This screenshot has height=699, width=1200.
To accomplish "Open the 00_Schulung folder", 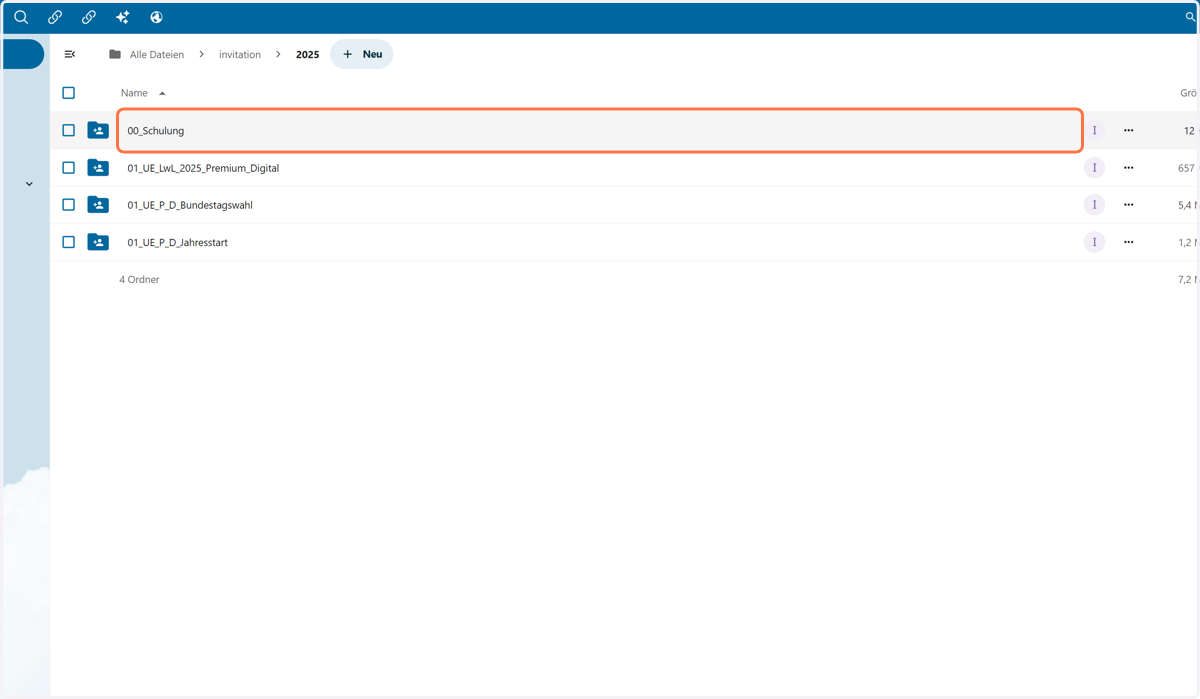I will [x=156, y=131].
